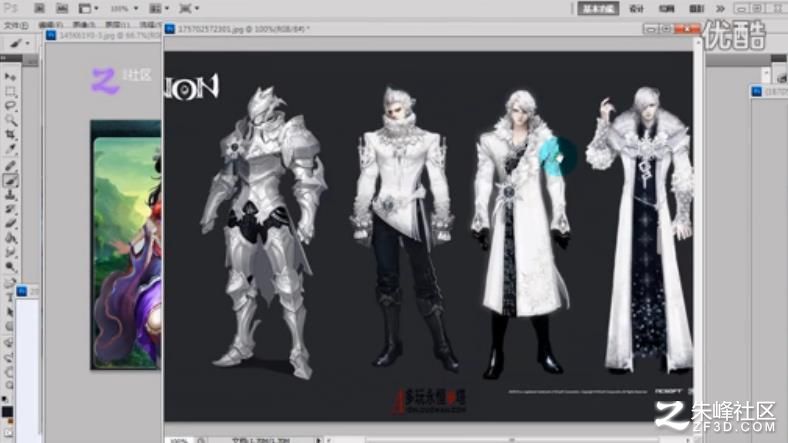Open the 图像 (Image) menu
Image resolution: width=788 pixels, height=443 pixels.
pos(84,25)
